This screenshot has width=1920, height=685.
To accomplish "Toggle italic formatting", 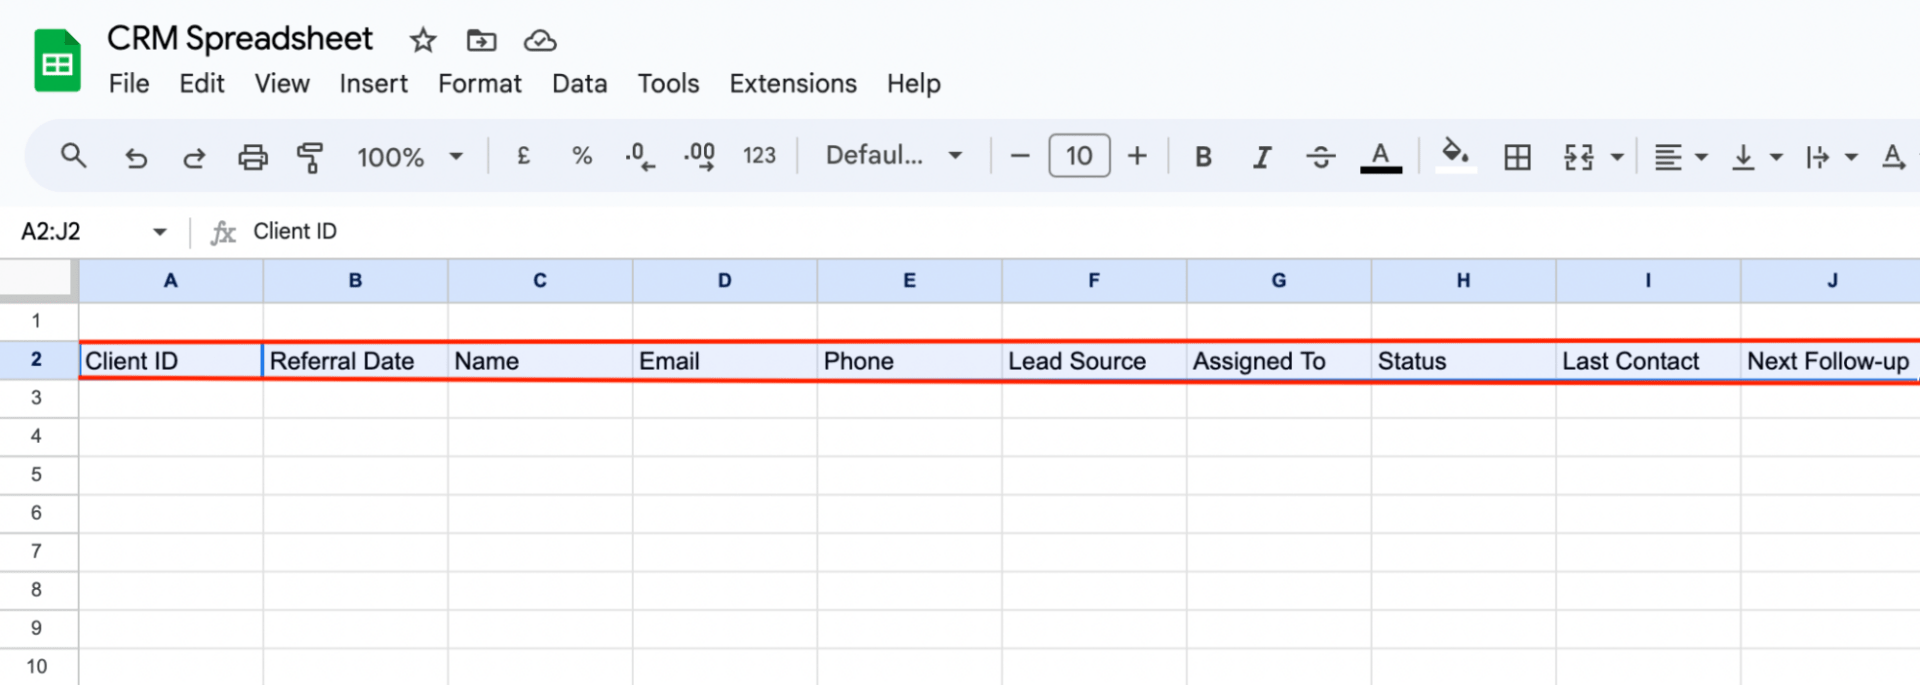I will (1262, 157).
